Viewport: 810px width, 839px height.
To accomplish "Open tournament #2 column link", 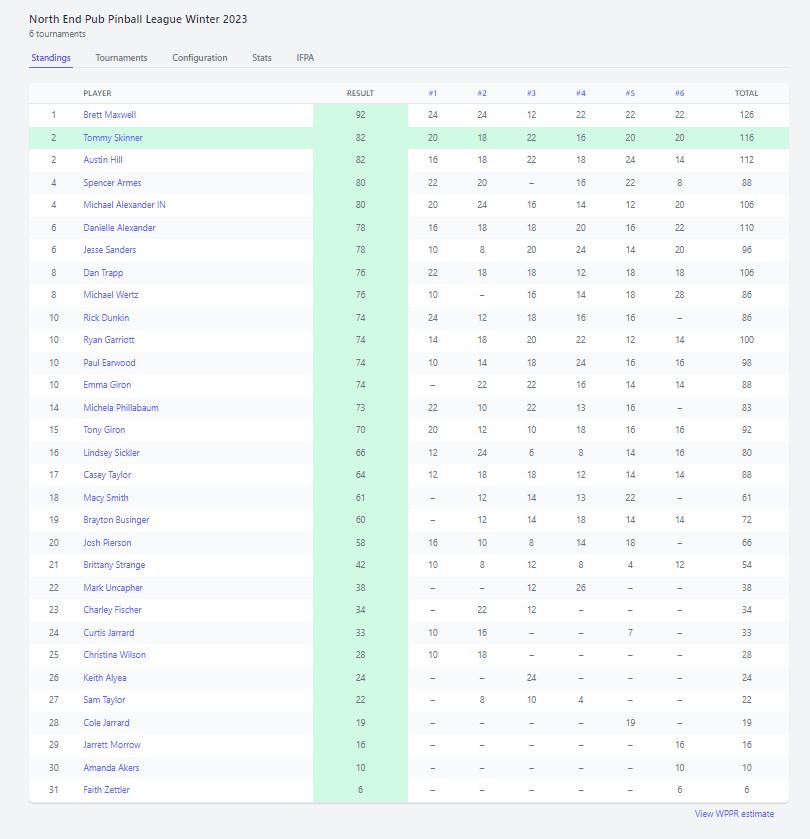I will (482, 93).
